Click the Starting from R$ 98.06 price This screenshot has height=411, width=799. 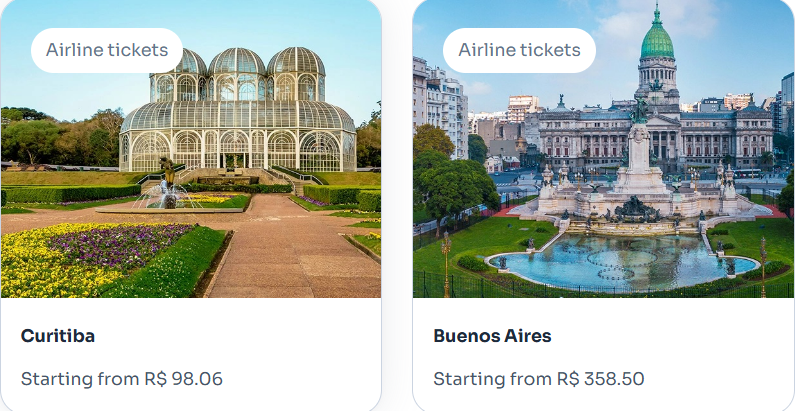click(x=122, y=379)
